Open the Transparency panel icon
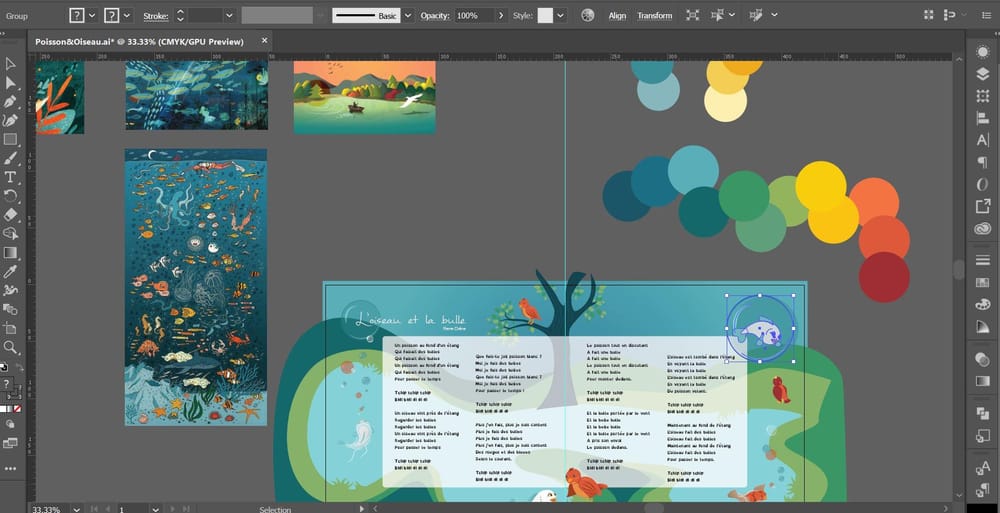Image resolution: width=1000 pixels, height=513 pixels. click(x=983, y=359)
